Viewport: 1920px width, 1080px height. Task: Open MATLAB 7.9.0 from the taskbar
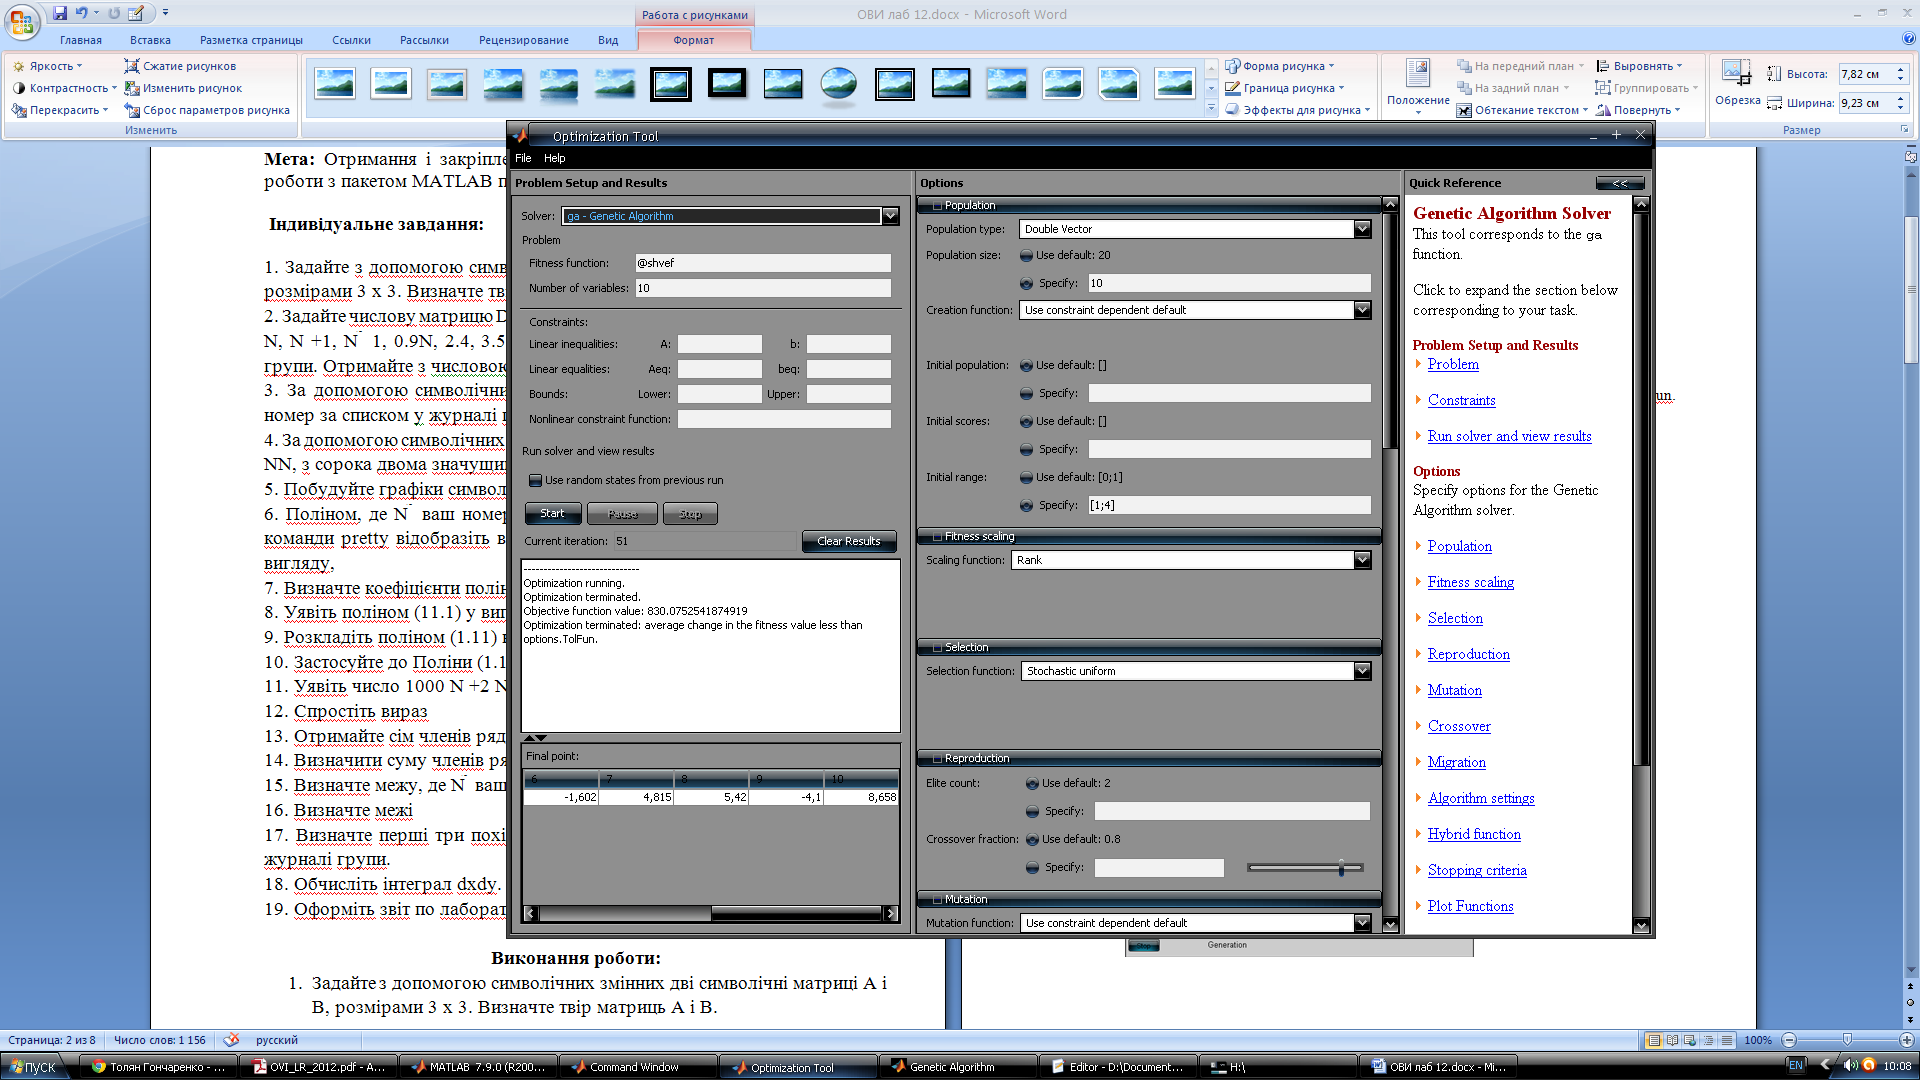pos(478,1067)
